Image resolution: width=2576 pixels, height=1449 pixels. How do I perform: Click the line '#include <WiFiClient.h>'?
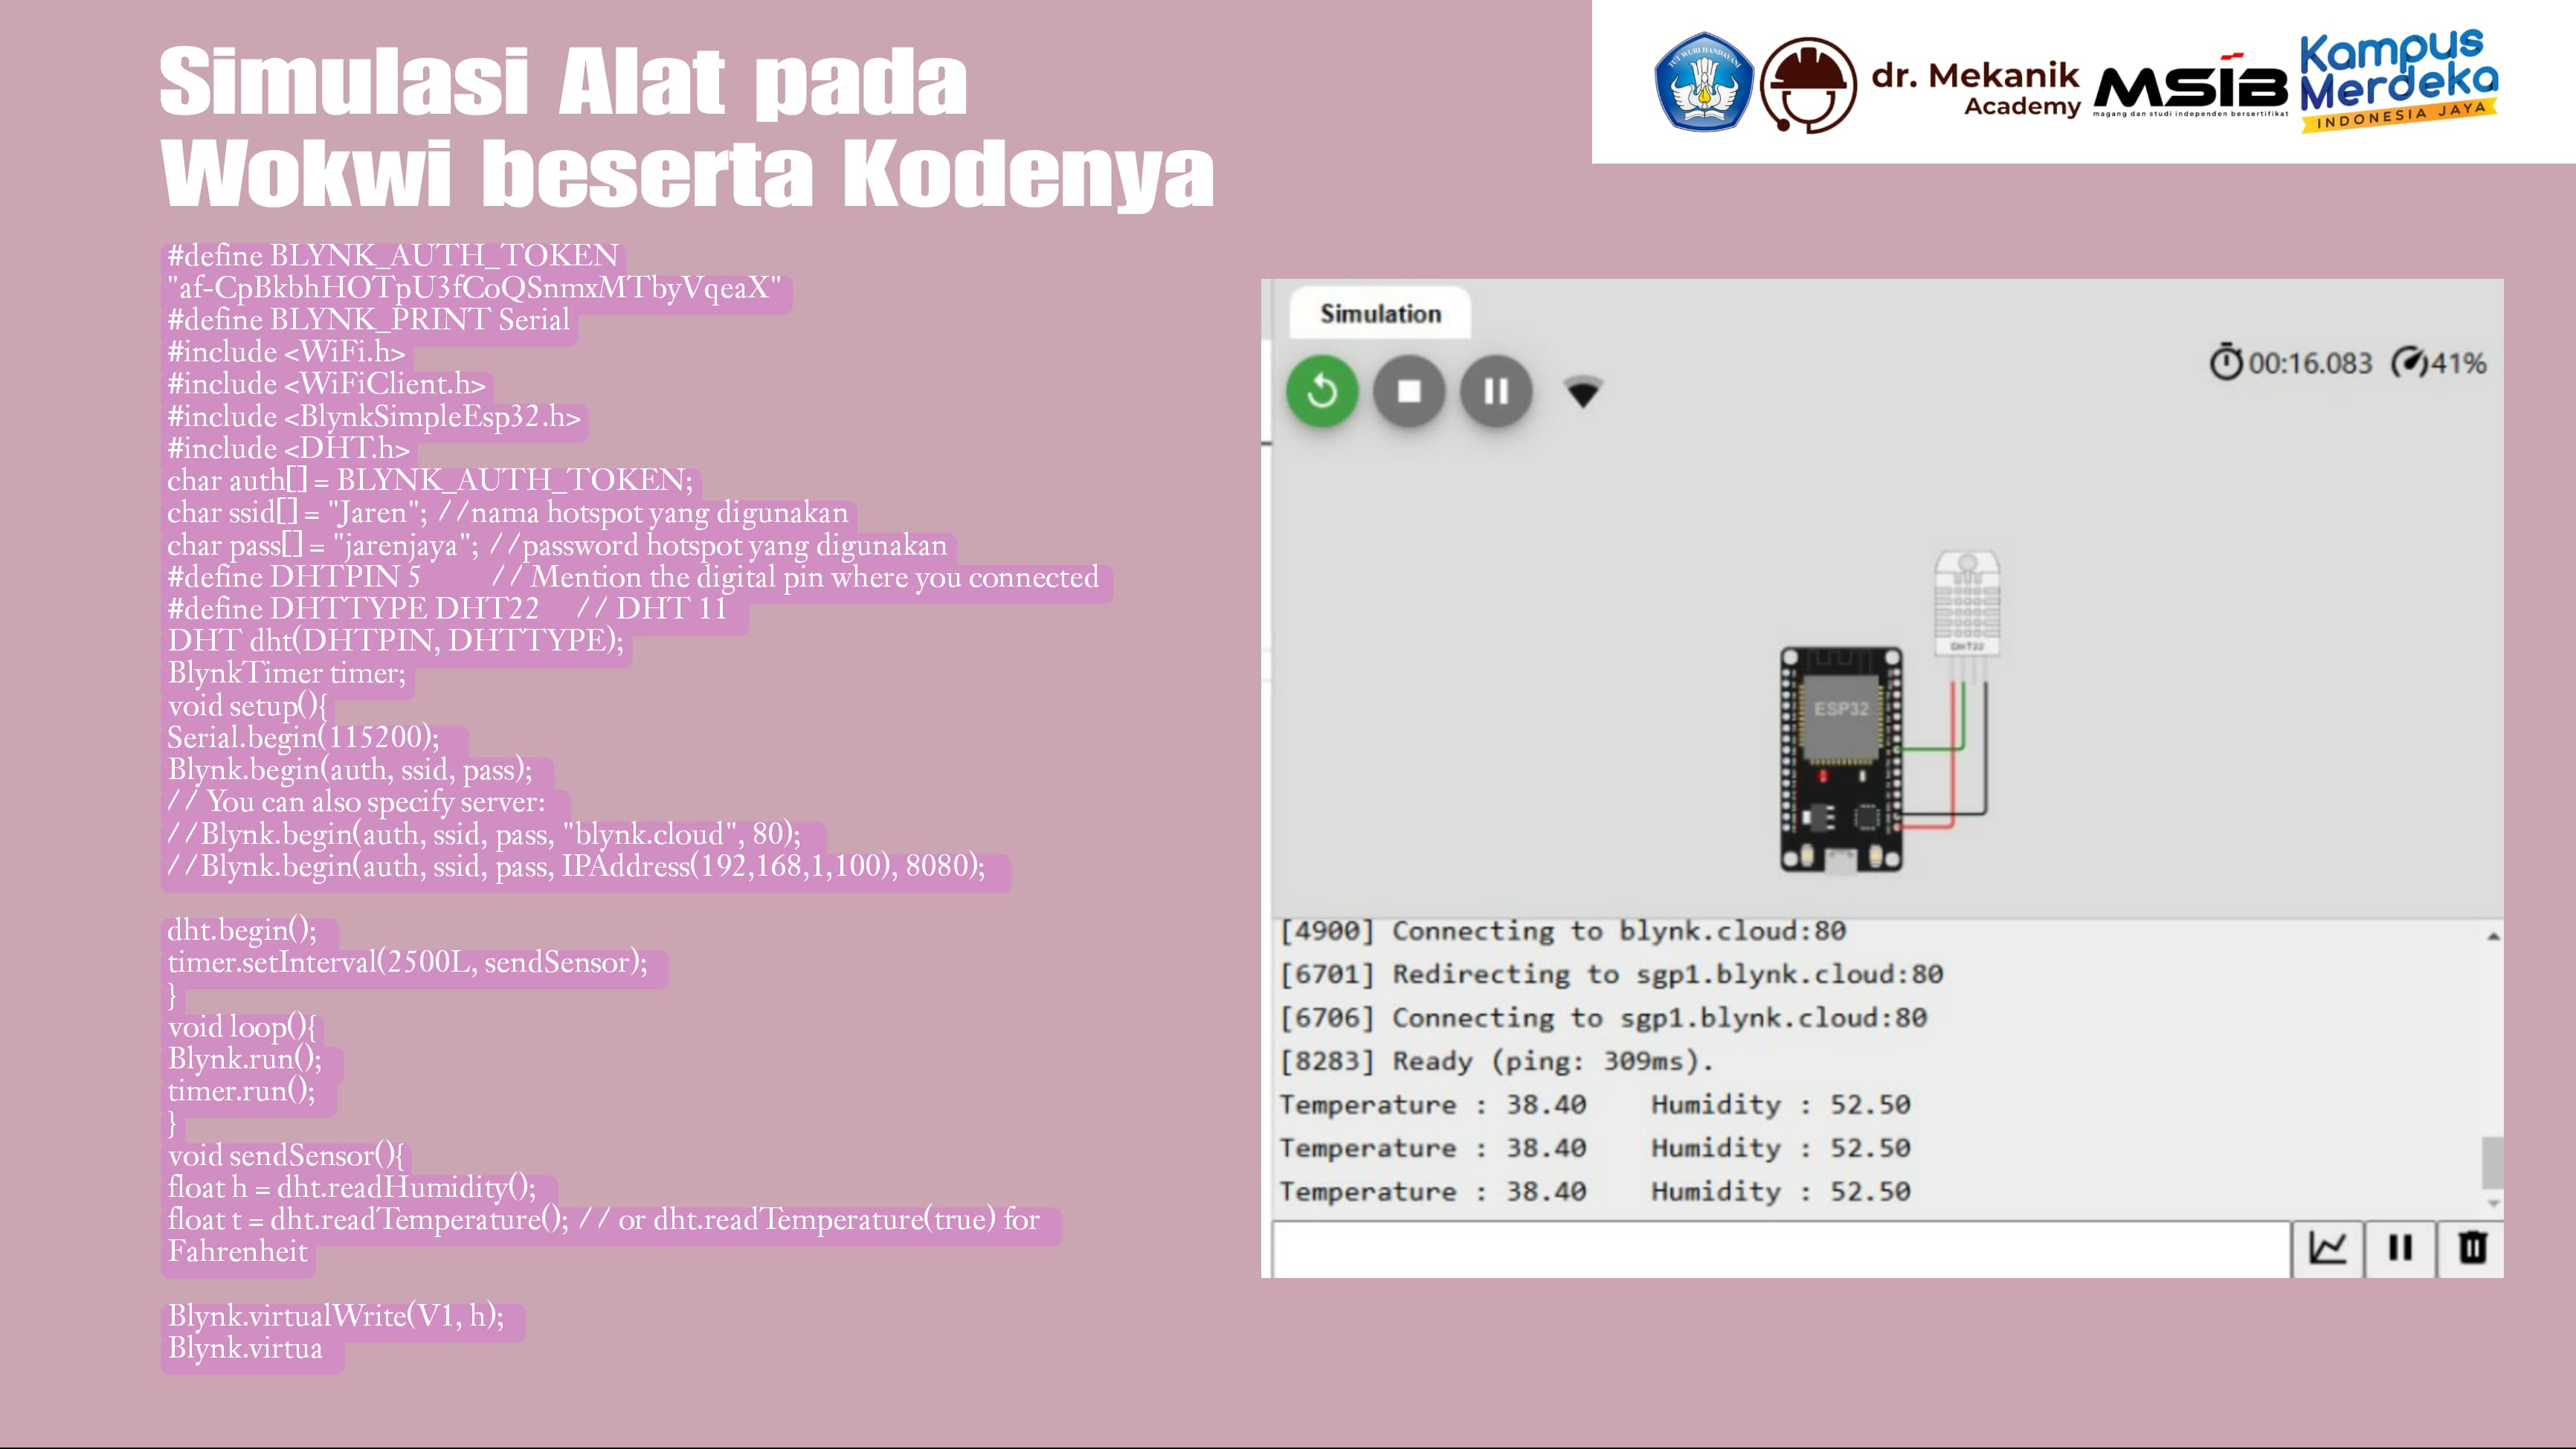(x=326, y=384)
